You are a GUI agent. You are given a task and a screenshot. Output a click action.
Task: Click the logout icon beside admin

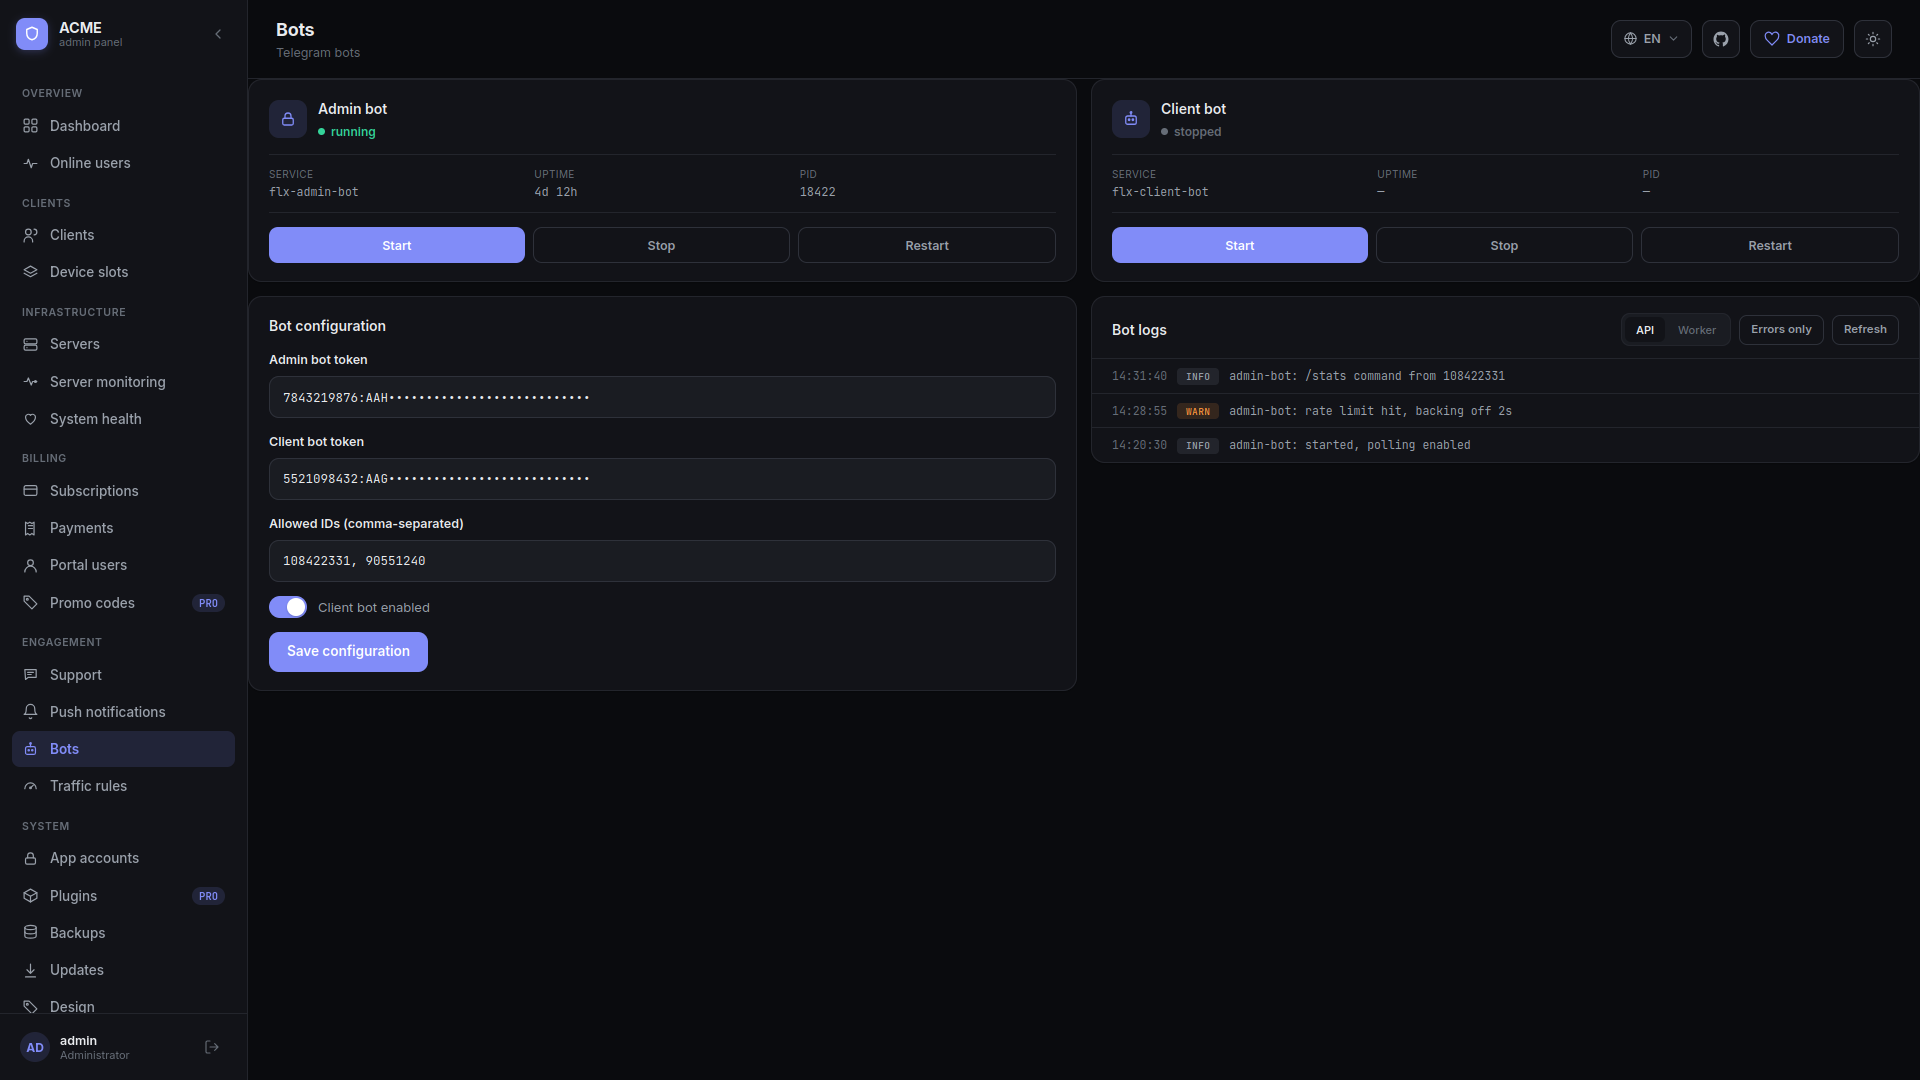[x=212, y=1047]
